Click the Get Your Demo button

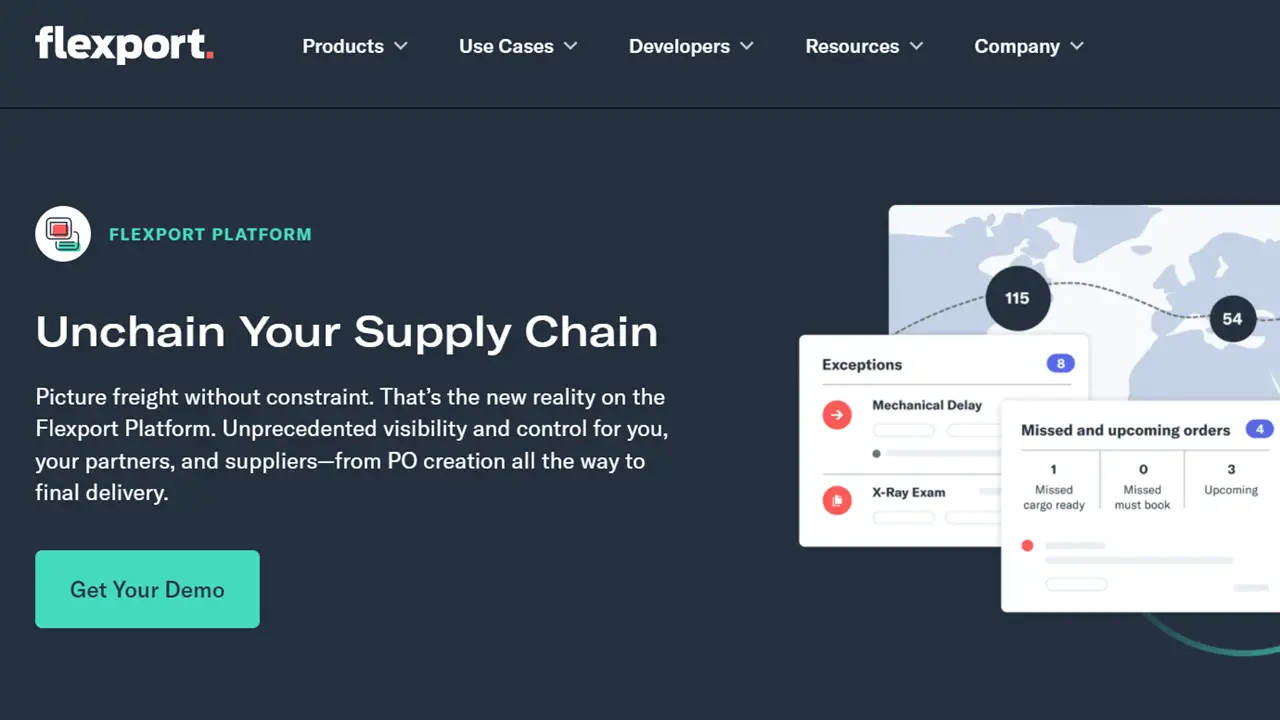[147, 589]
